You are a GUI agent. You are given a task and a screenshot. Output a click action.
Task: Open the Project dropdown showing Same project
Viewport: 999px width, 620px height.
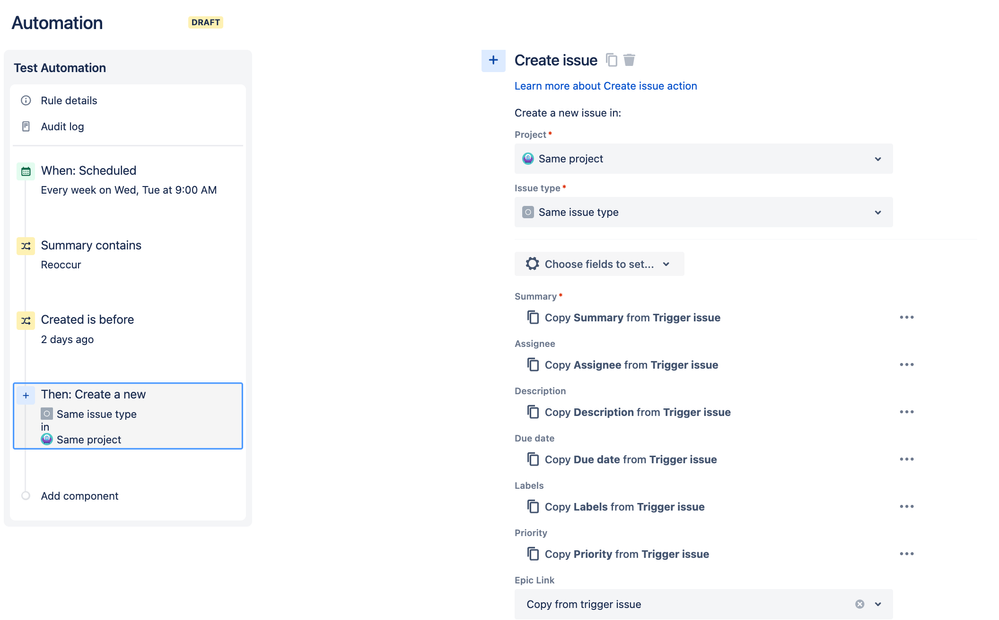click(703, 159)
